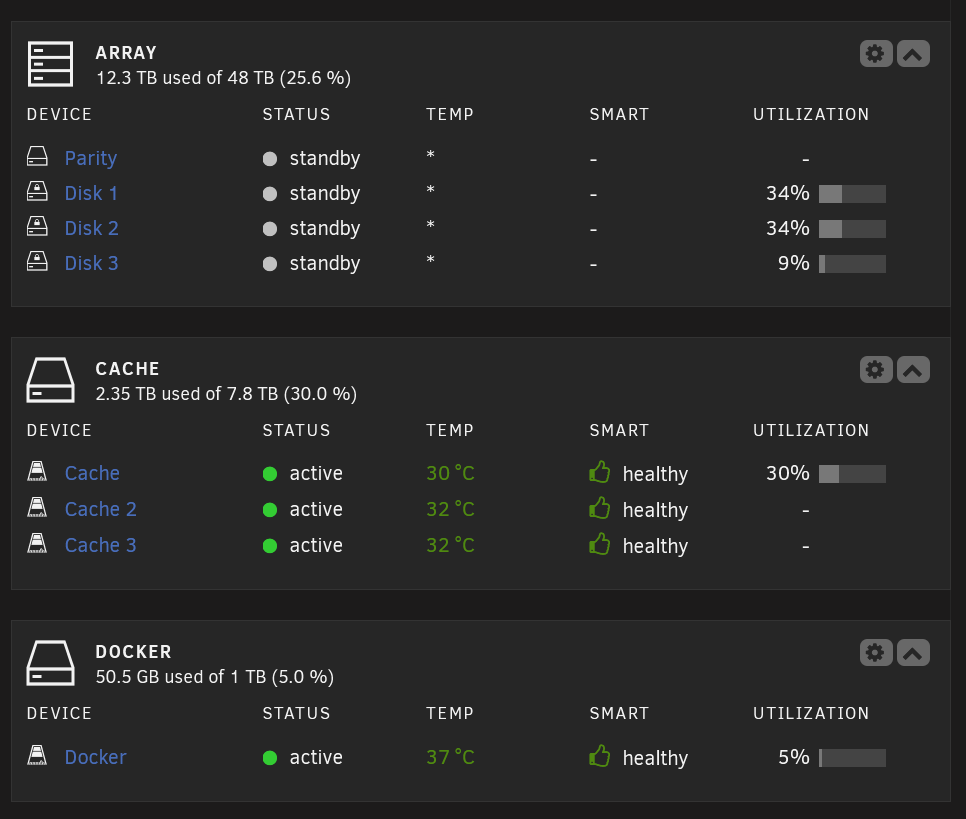This screenshot has width=966, height=819.
Task: Open the Cache panel settings gear
Action: tap(875, 370)
